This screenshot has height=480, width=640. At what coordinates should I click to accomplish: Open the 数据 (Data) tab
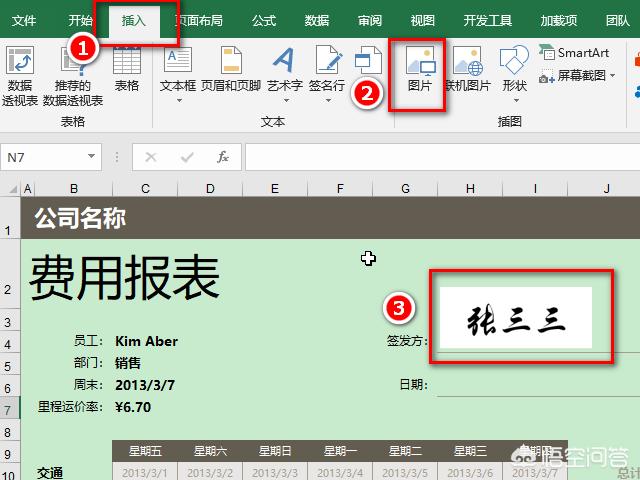pyautogui.click(x=317, y=20)
